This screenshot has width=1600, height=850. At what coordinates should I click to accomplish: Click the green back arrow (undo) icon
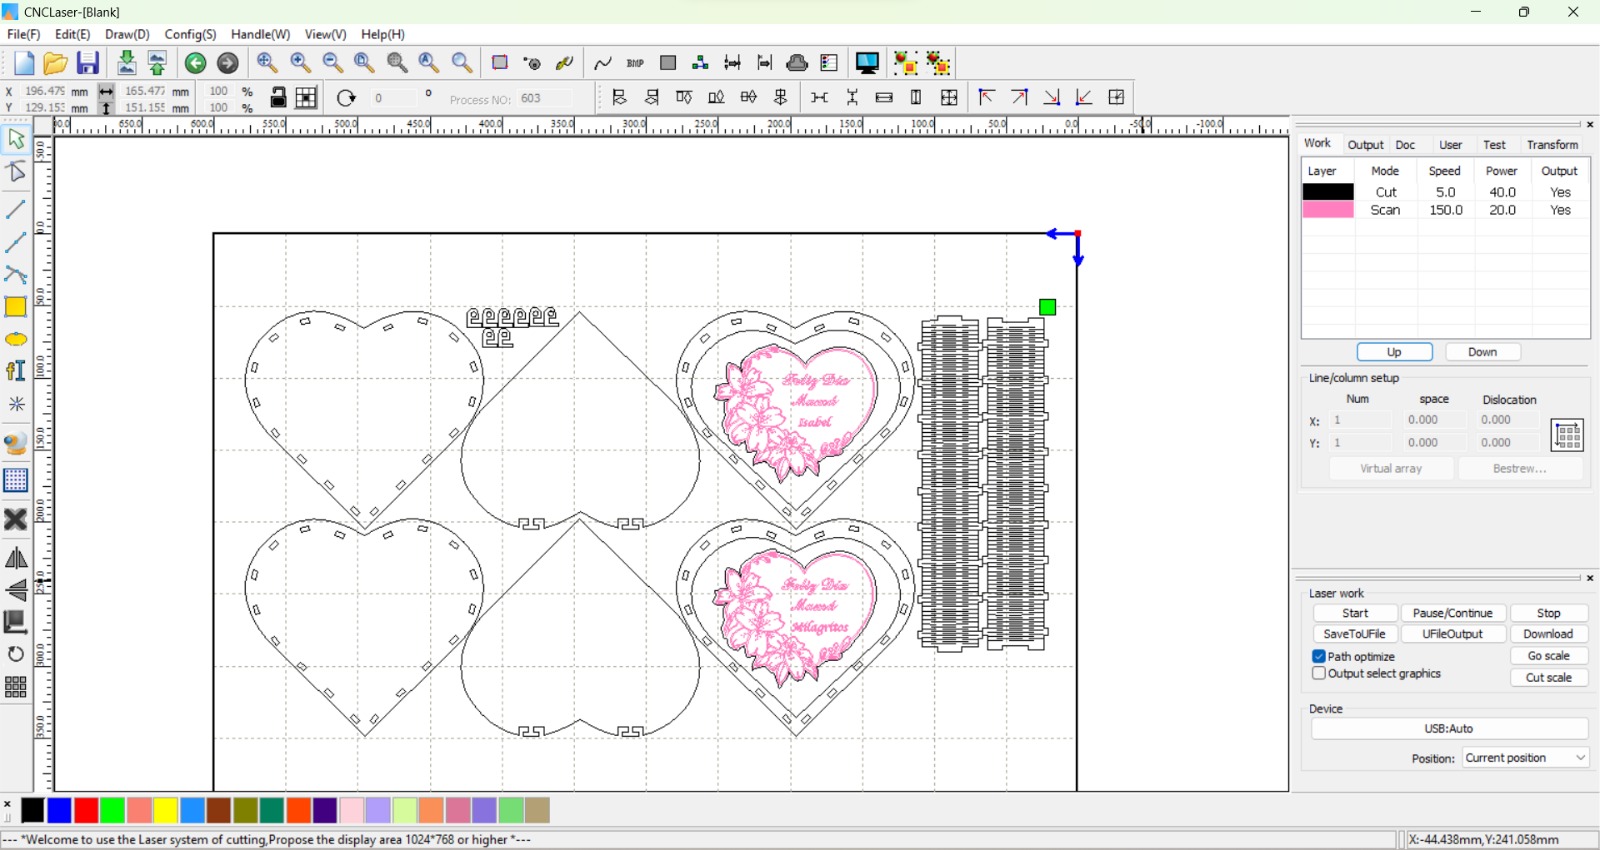[x=196, y=63]
